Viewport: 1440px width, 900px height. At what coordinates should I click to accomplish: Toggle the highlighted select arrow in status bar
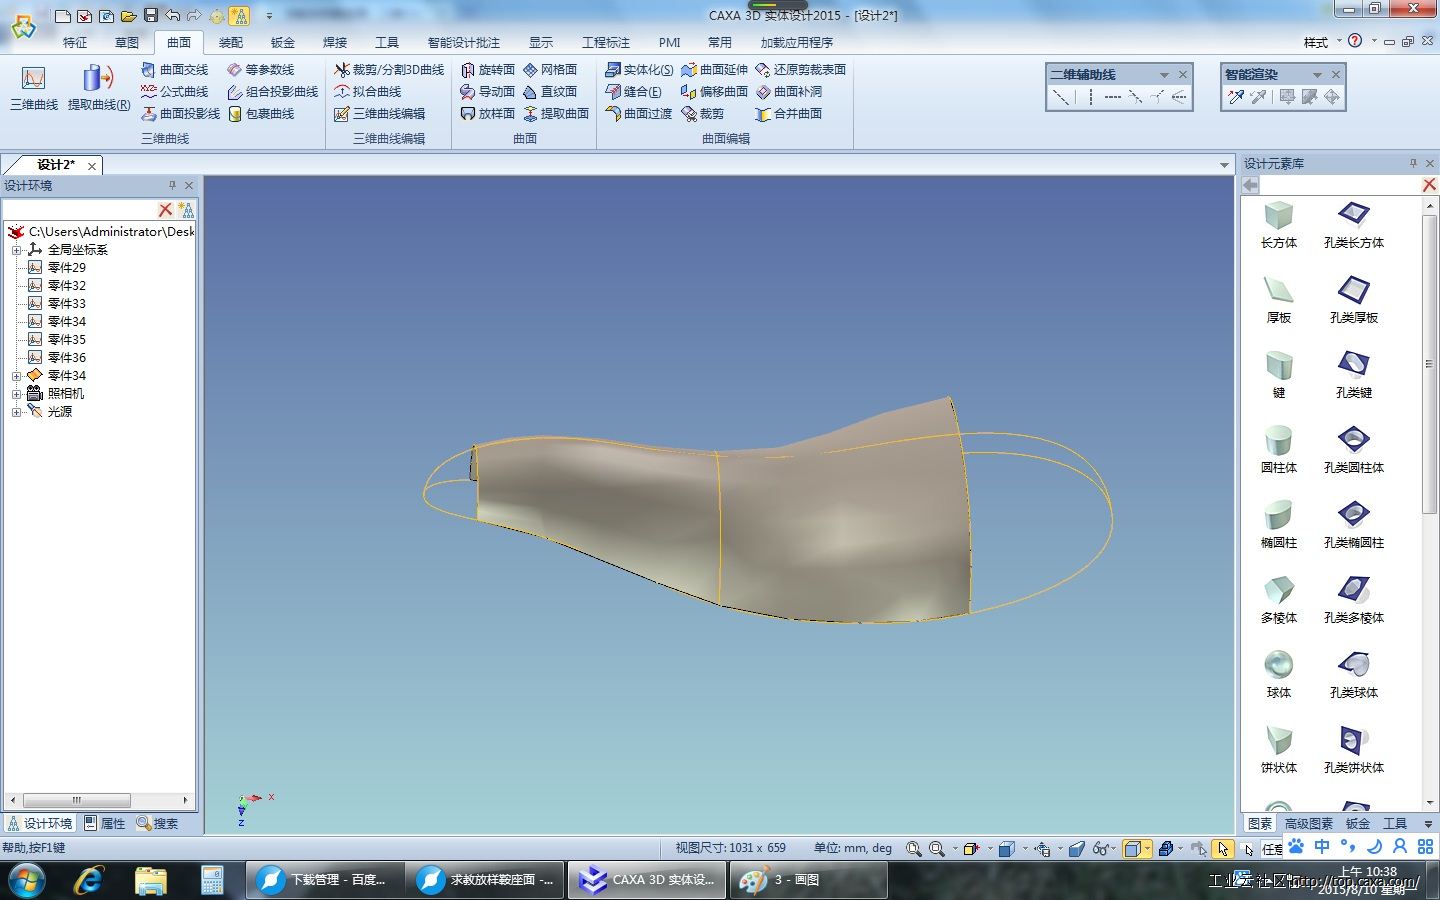[x=1222, y=849]
